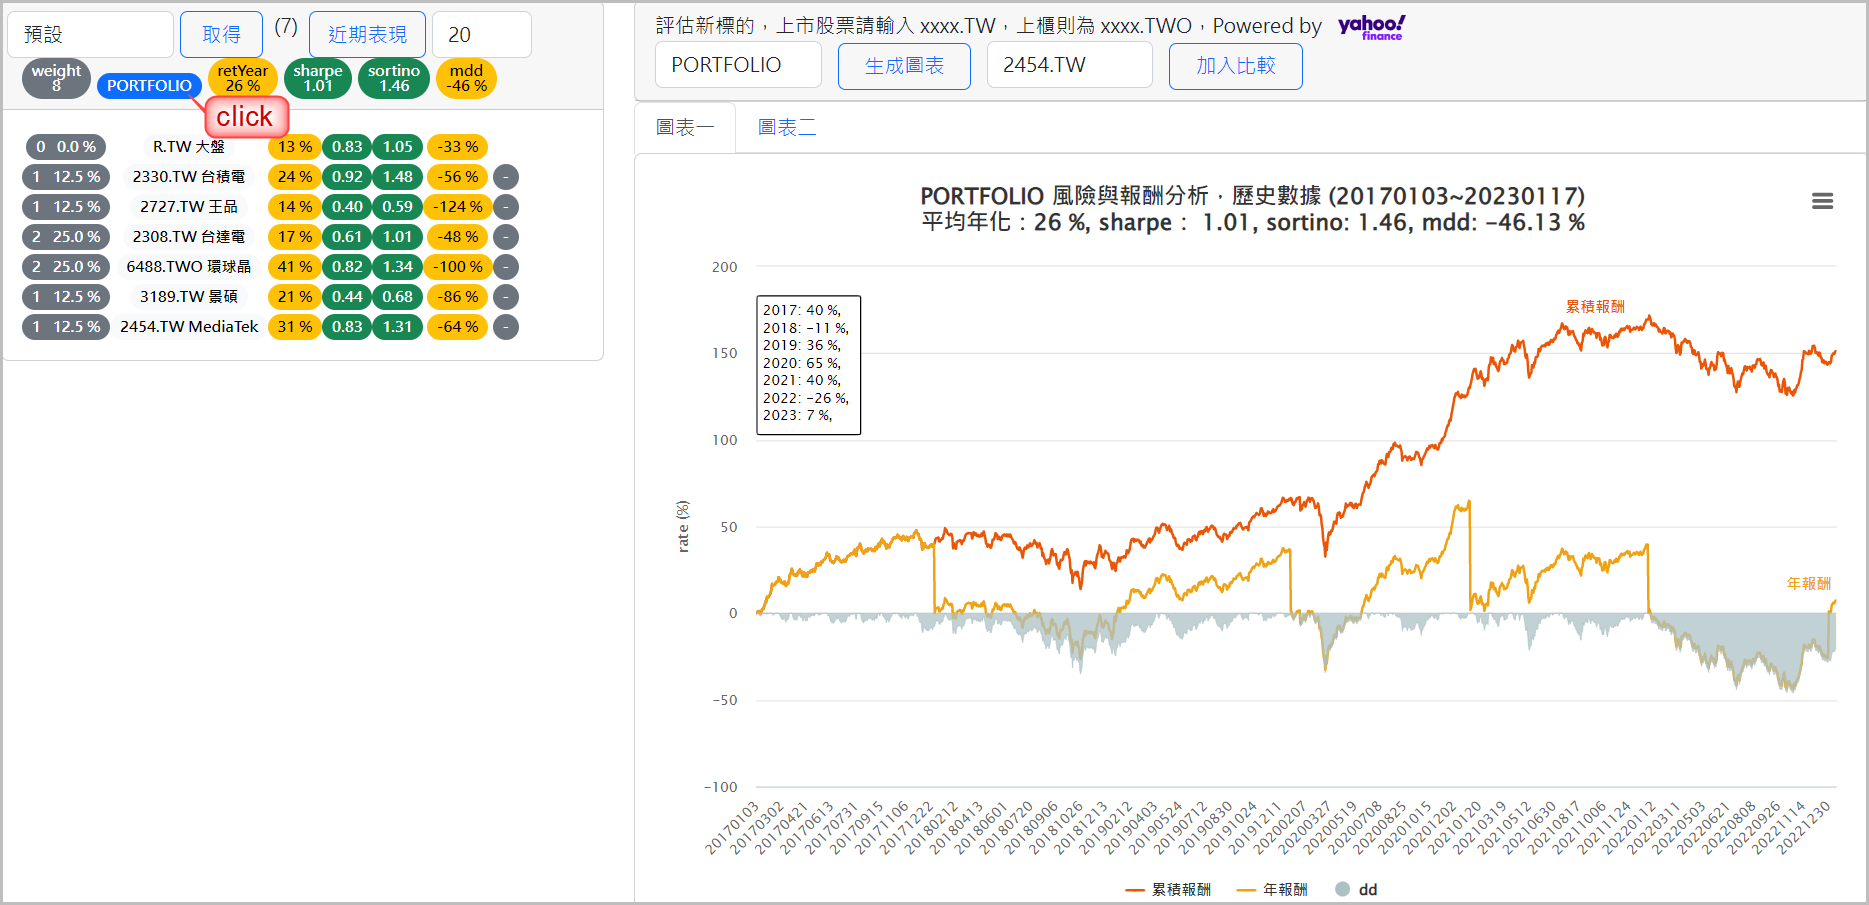Image resolution: width=1869 pixels, height=905 pixels.
Task: Open the chart hamburger context menu
Action: 1822,201
